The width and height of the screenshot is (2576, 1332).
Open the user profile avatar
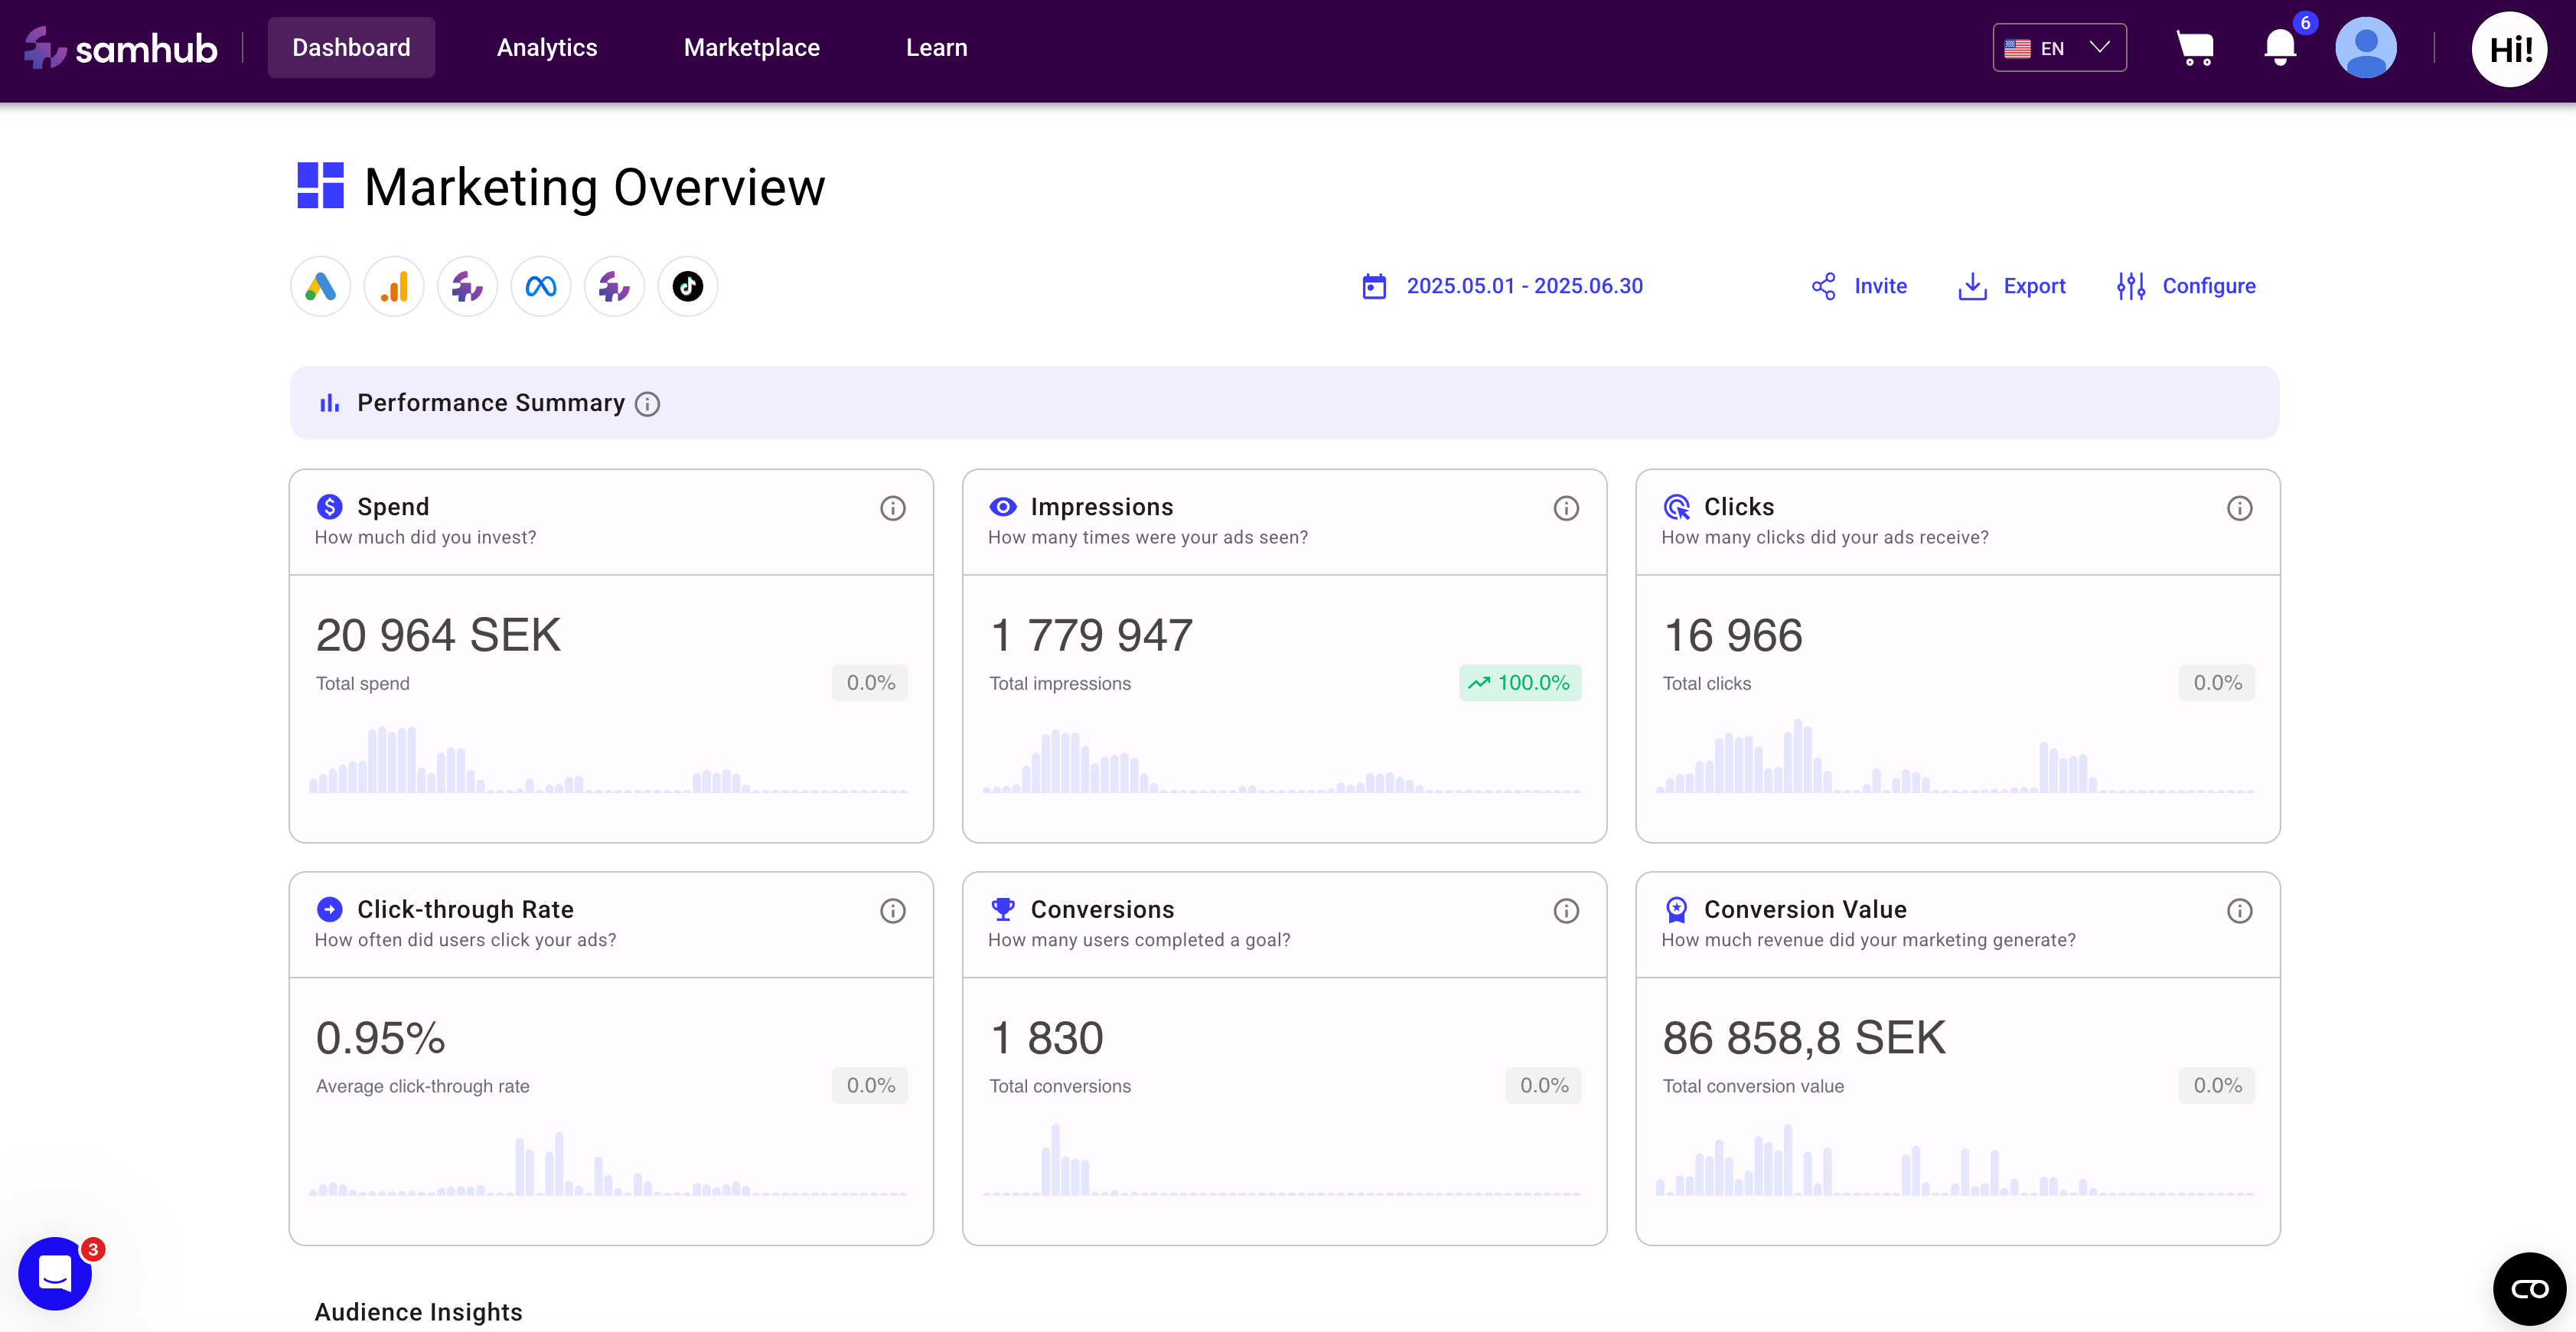click(2365, 48)
